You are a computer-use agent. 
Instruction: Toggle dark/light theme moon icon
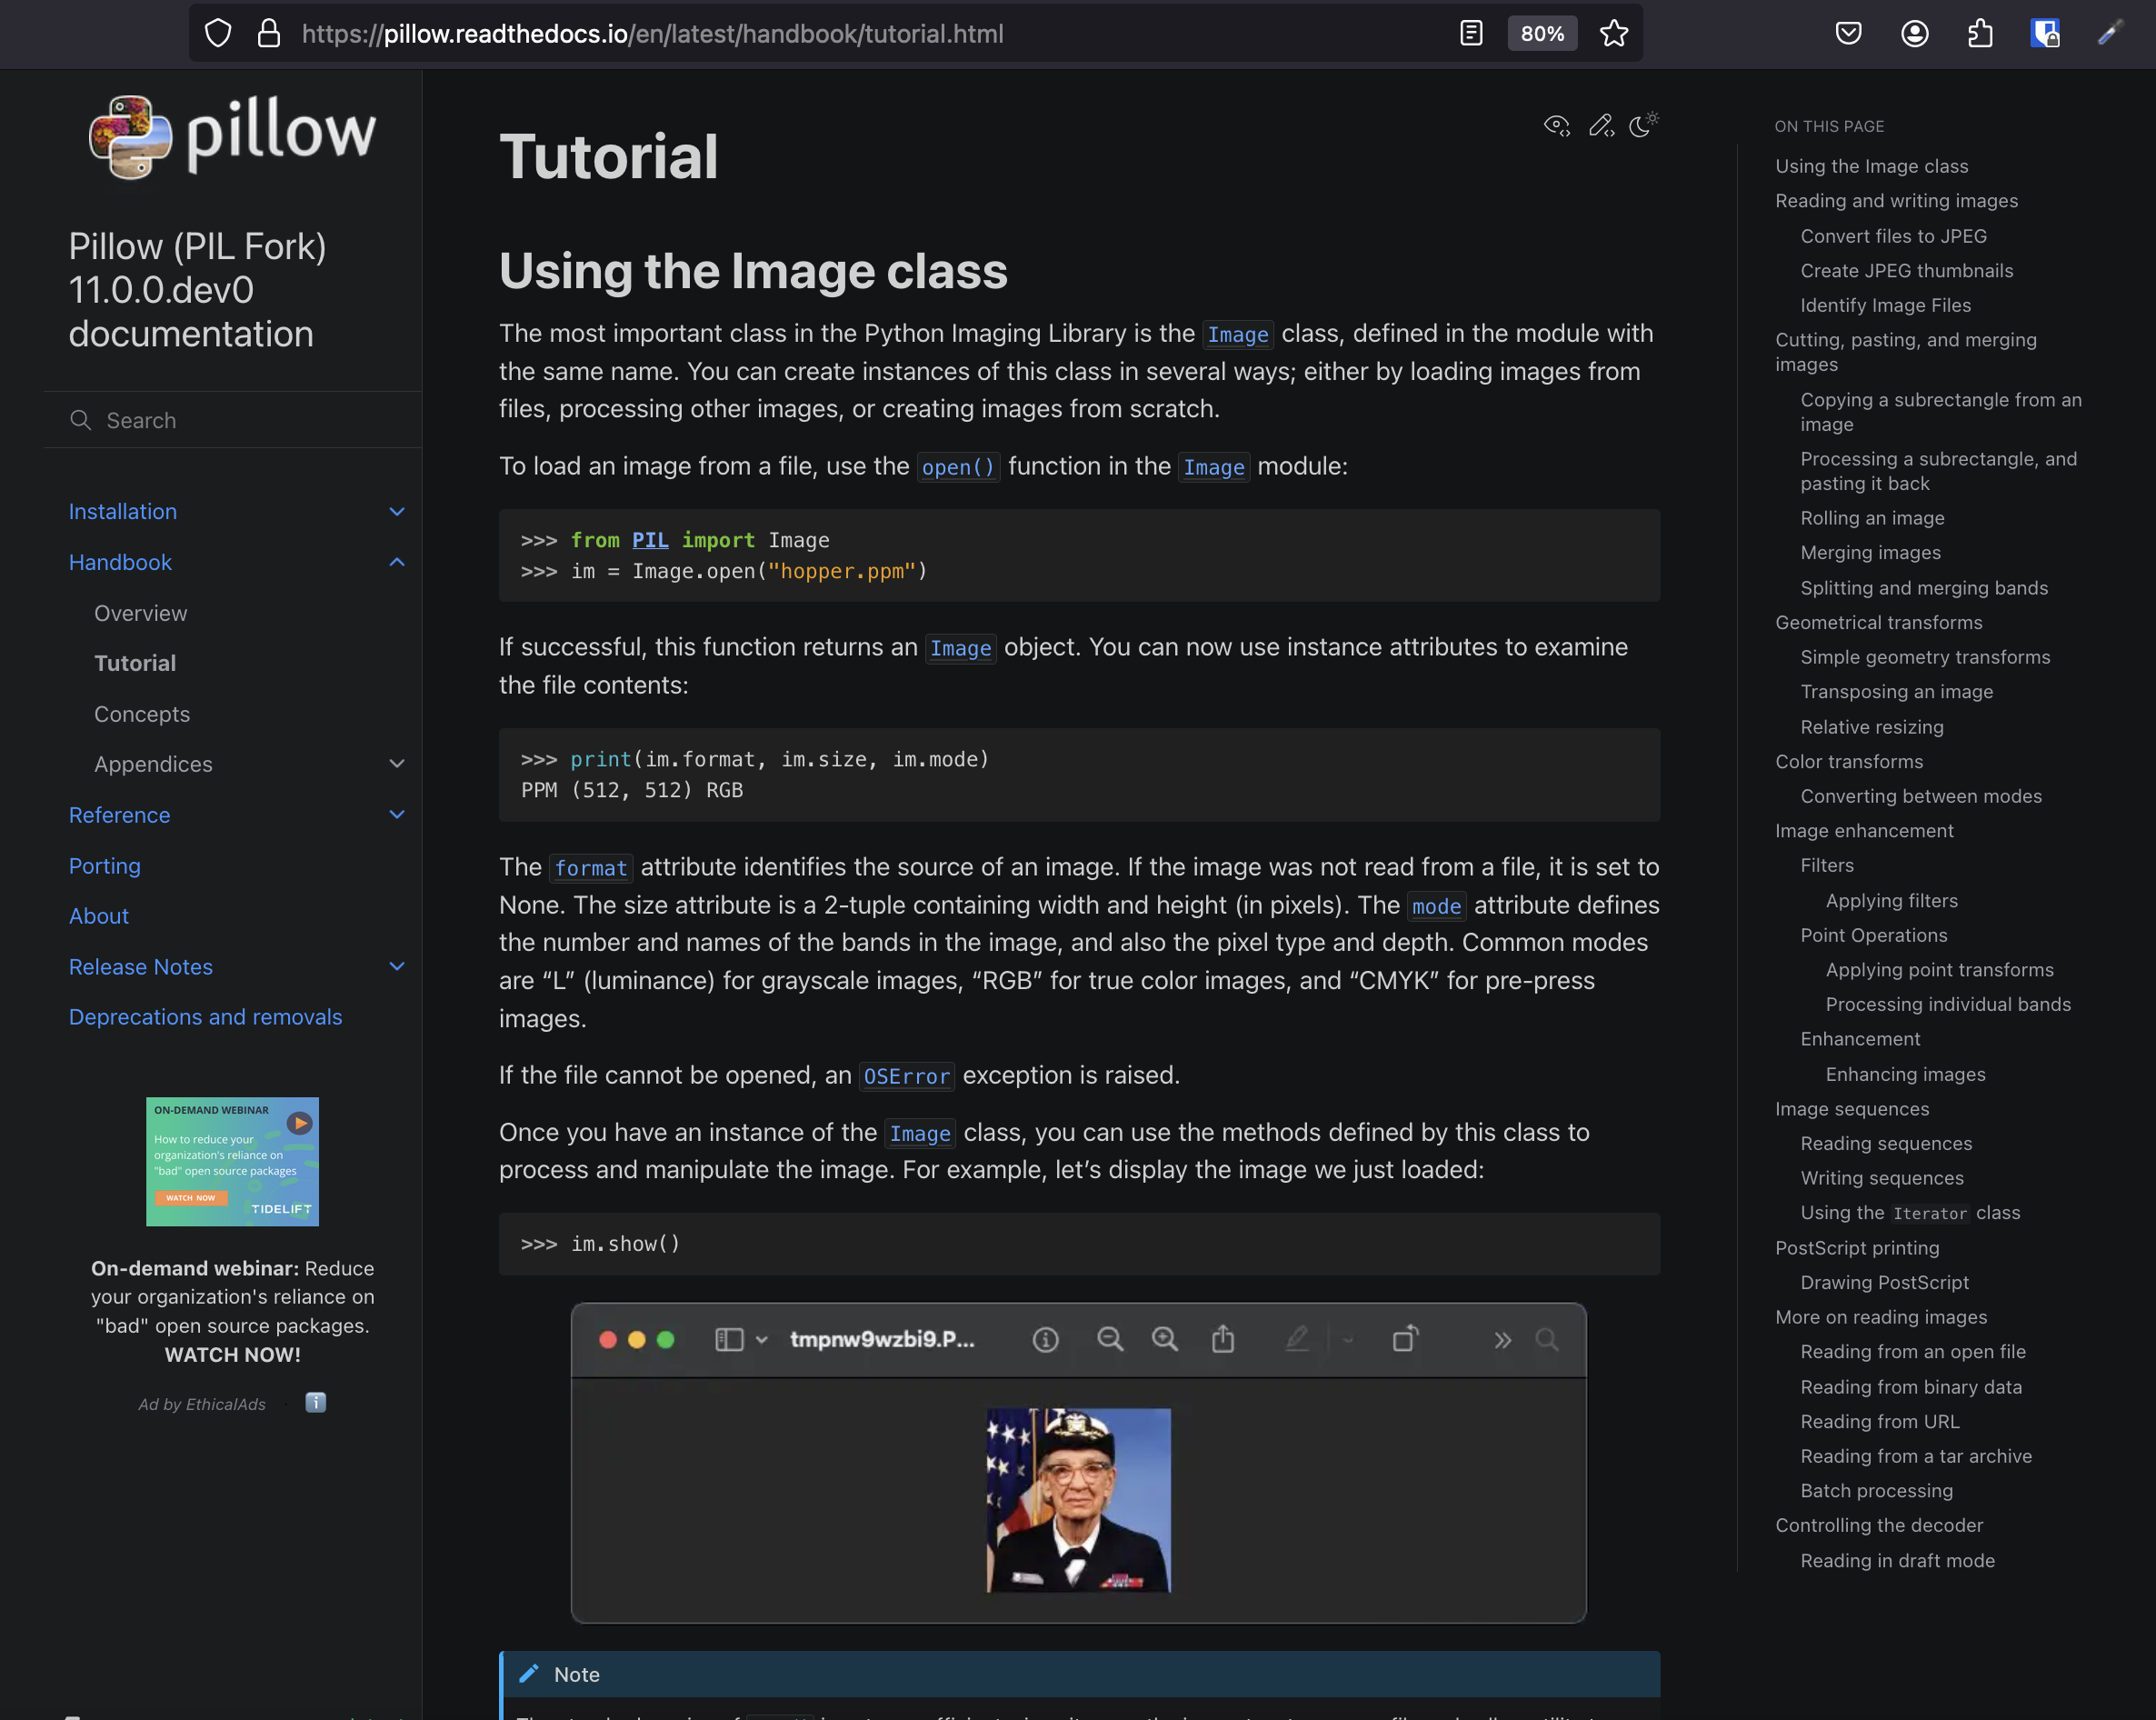click(1643, 124)
